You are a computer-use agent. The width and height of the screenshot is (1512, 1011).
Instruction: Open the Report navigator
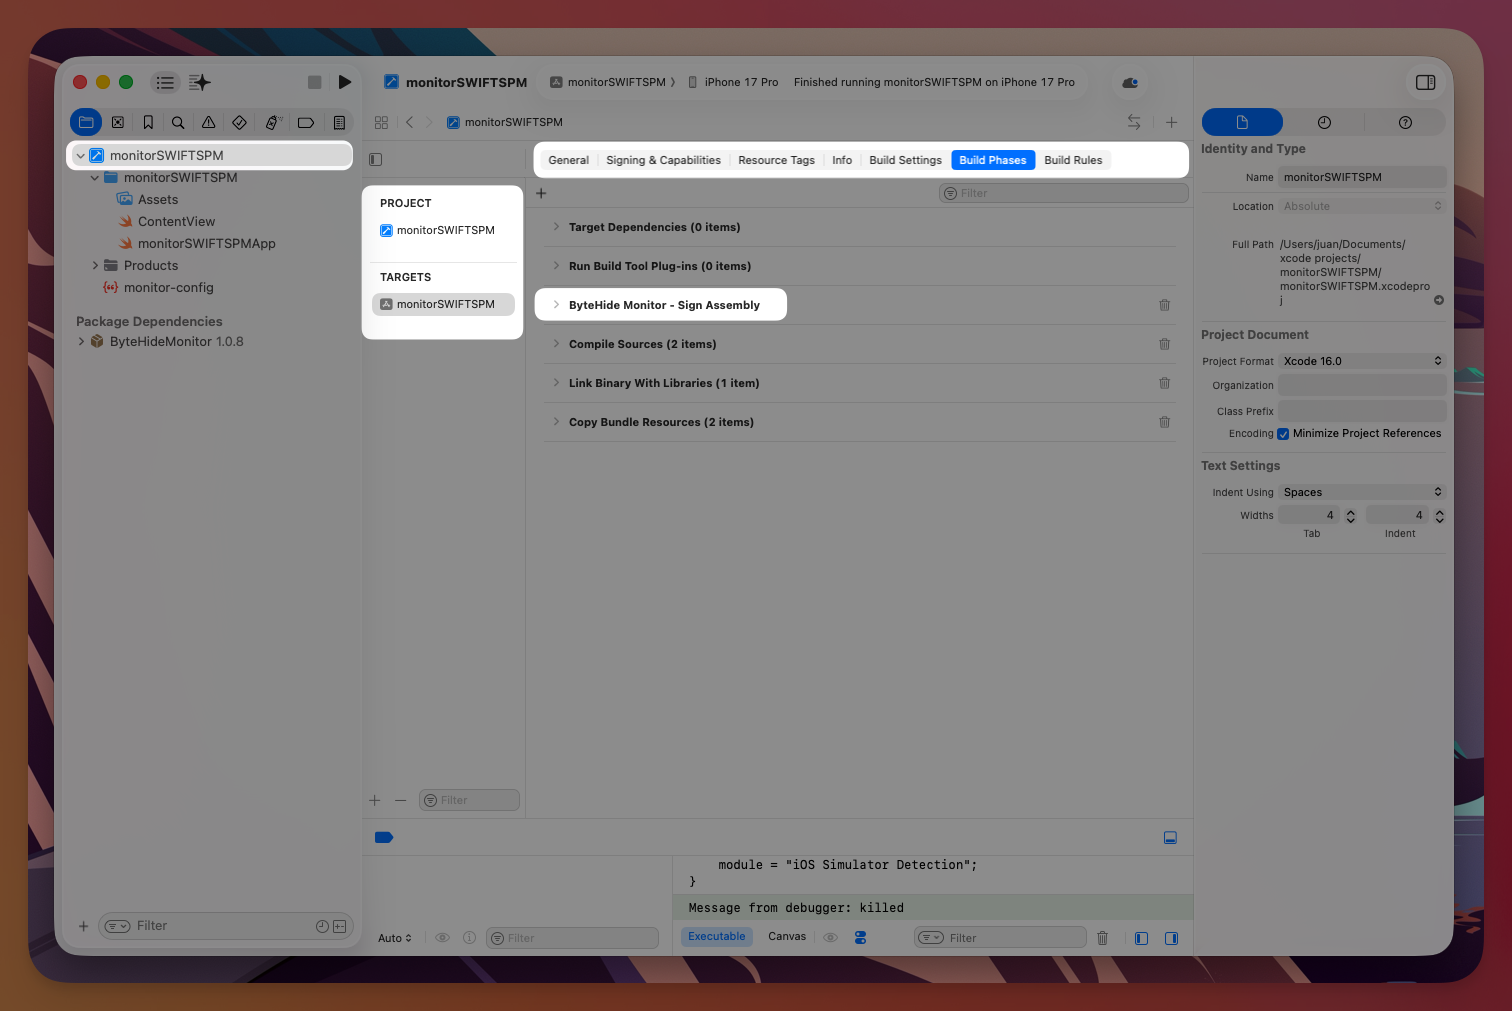pyautogui.click(x=339, y=122)
